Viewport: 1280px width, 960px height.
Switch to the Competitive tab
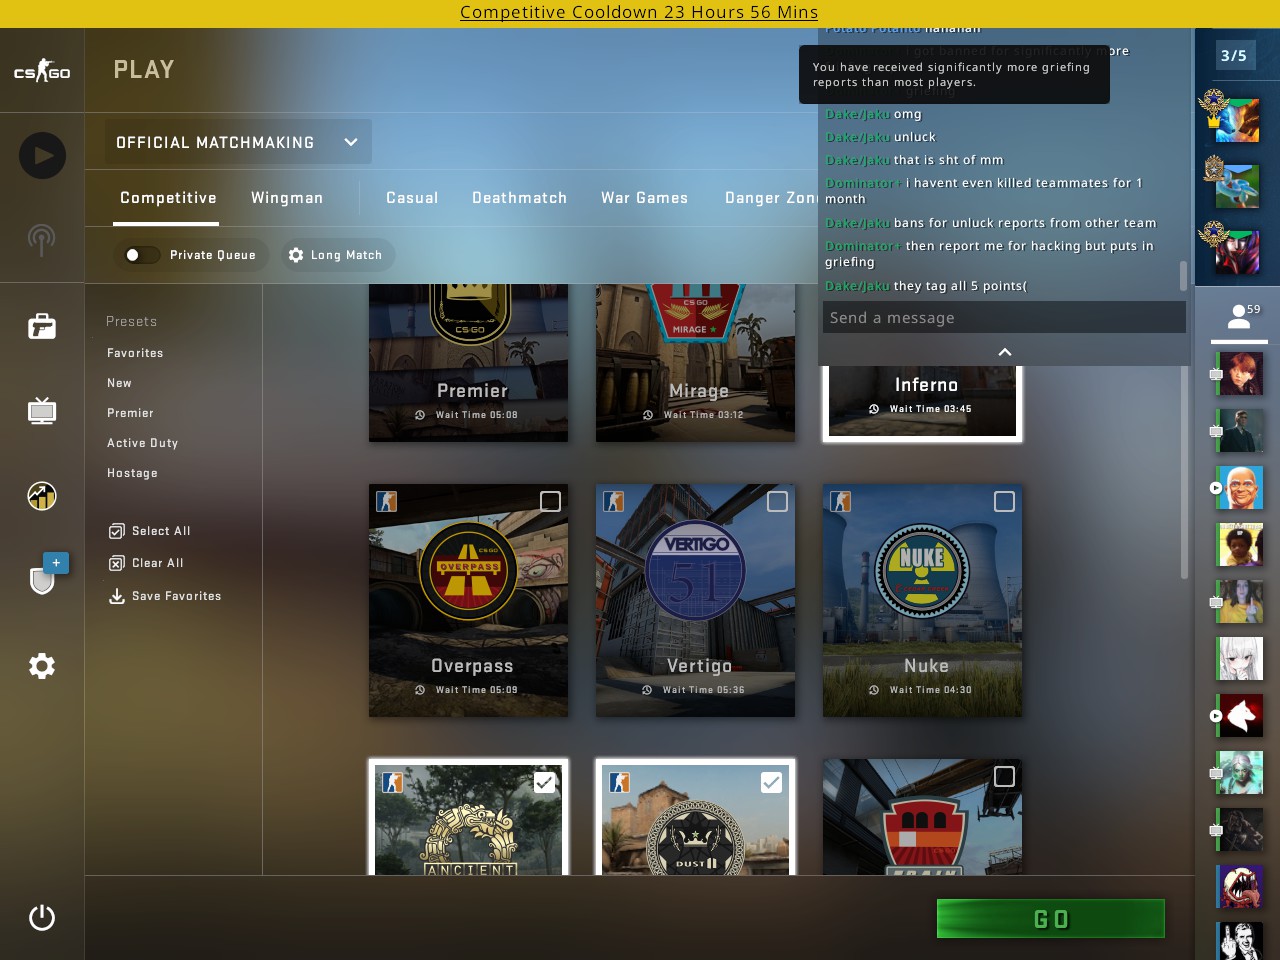pos(168,198)
